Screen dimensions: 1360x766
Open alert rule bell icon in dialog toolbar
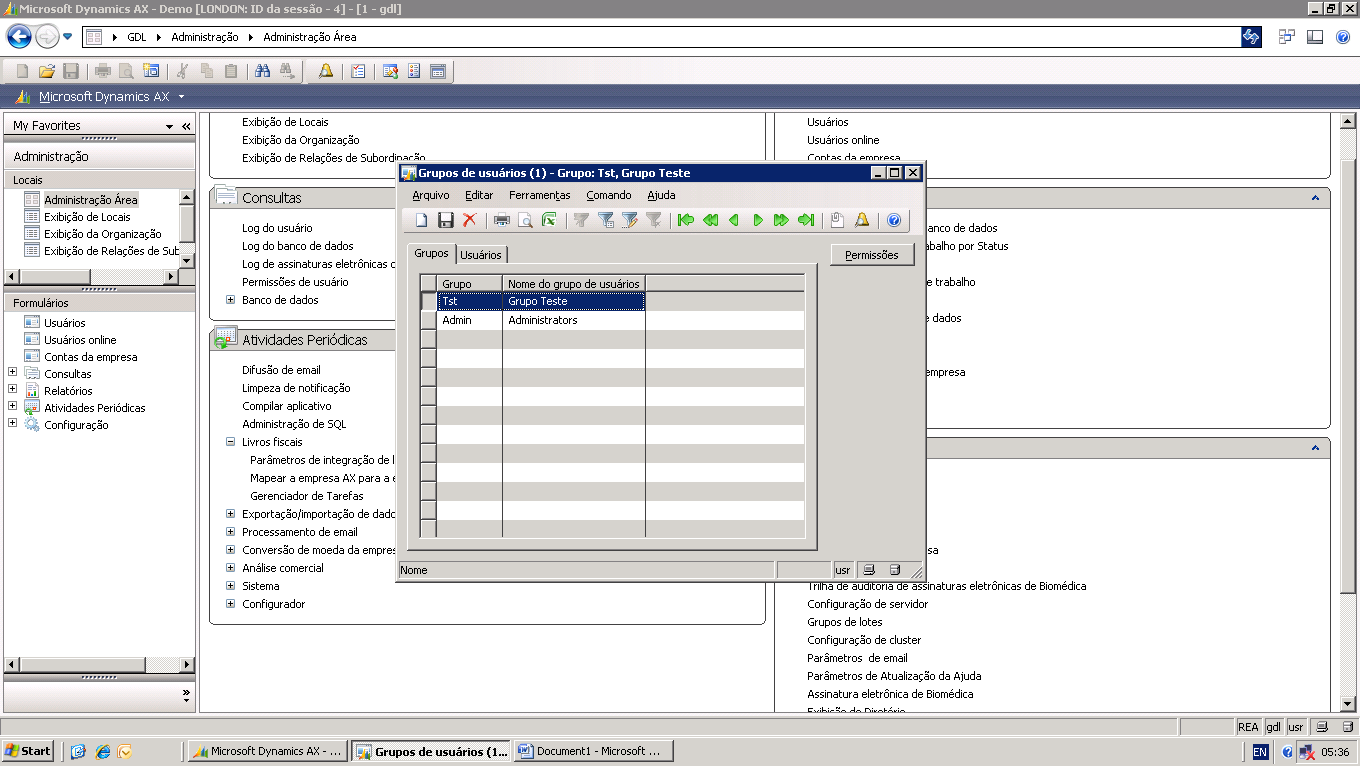(862, 220)
